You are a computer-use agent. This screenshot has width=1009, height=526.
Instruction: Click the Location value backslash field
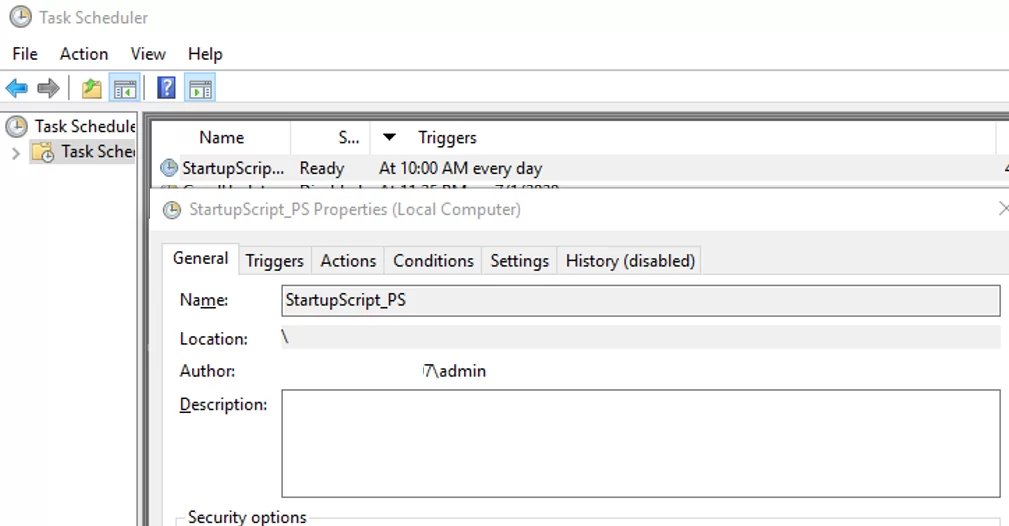click(641, 337)
